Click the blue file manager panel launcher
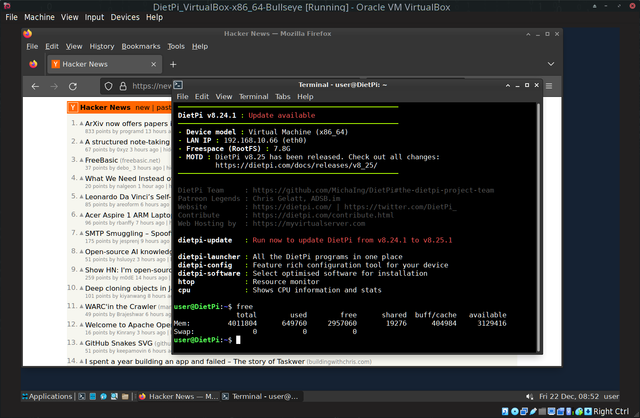Screen dimensions: 640x418 tap(93, 396)
